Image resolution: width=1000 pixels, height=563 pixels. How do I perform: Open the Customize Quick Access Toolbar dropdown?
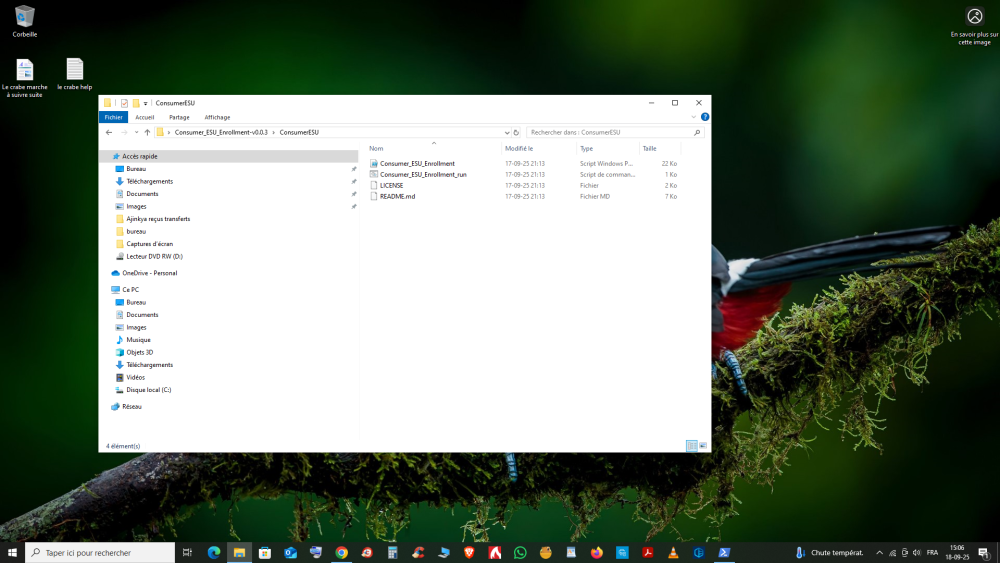pos(146,103)
